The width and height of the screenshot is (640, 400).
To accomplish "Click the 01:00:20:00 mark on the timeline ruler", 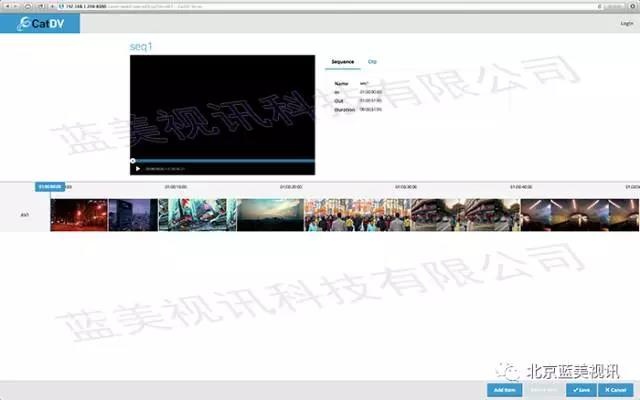I will pos(291,187).
